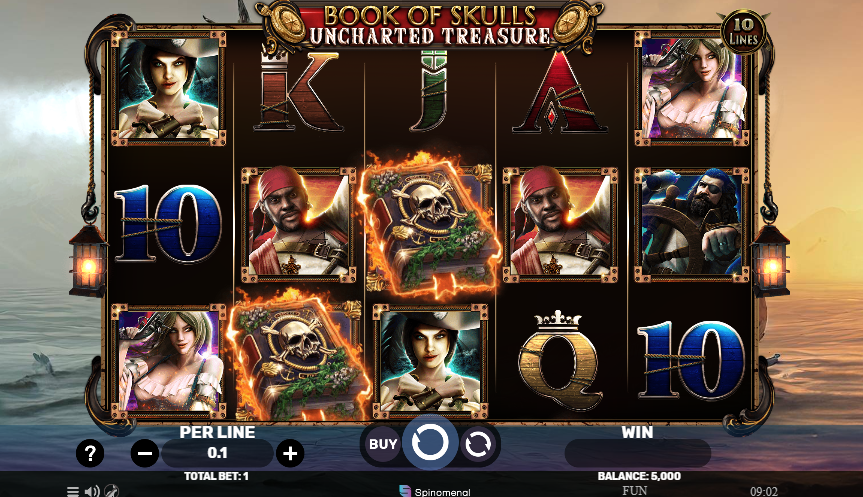Click the 10 Lines badge
Screen dimensions: 863x497
point(743,33)
